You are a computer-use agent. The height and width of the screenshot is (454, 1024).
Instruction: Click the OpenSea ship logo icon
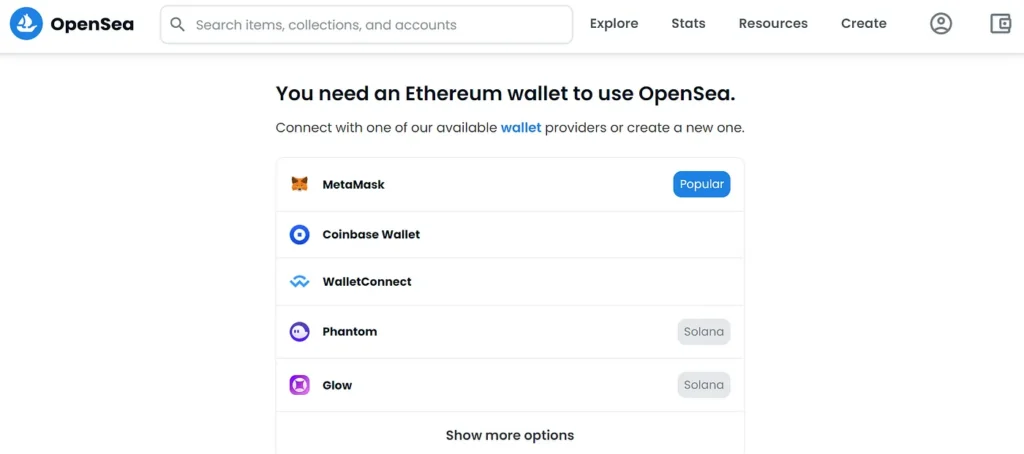[x=26, y=24]
